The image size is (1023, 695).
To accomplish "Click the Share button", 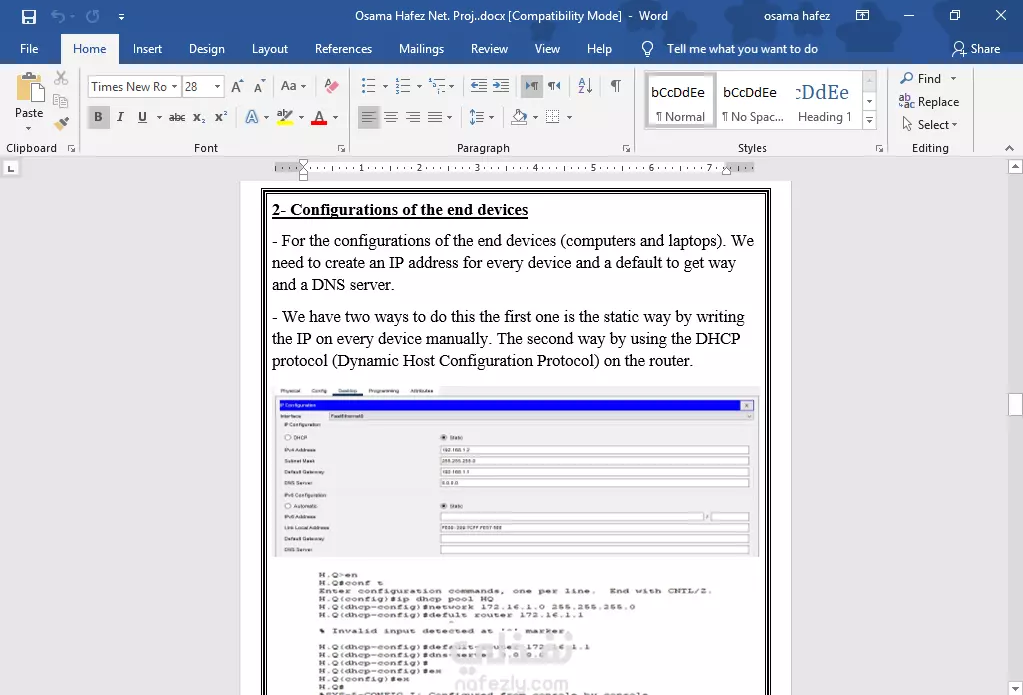I will coord(976,49).
